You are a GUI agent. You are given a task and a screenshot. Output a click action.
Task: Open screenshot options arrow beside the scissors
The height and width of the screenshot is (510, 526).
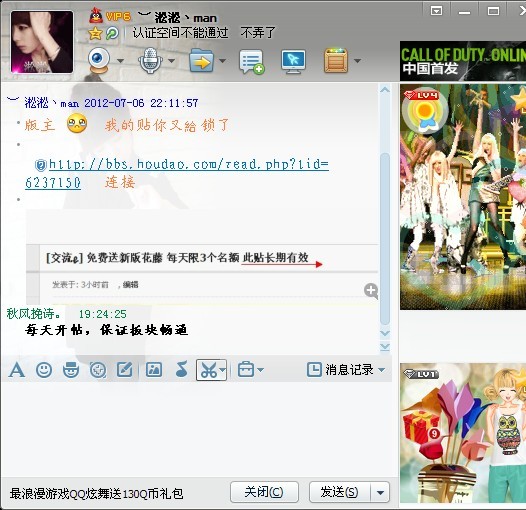pyautogui.click(x=223, y=370)
